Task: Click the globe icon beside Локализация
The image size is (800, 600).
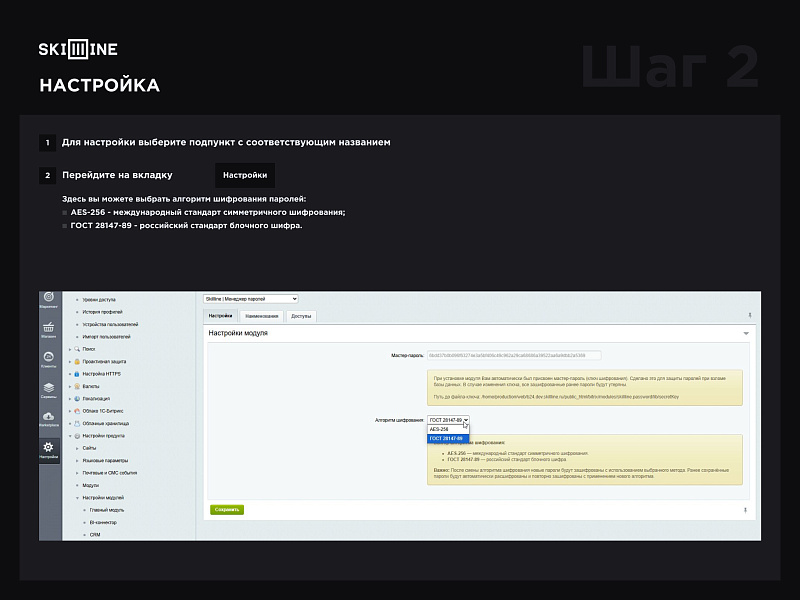Action: coord(77,398)
